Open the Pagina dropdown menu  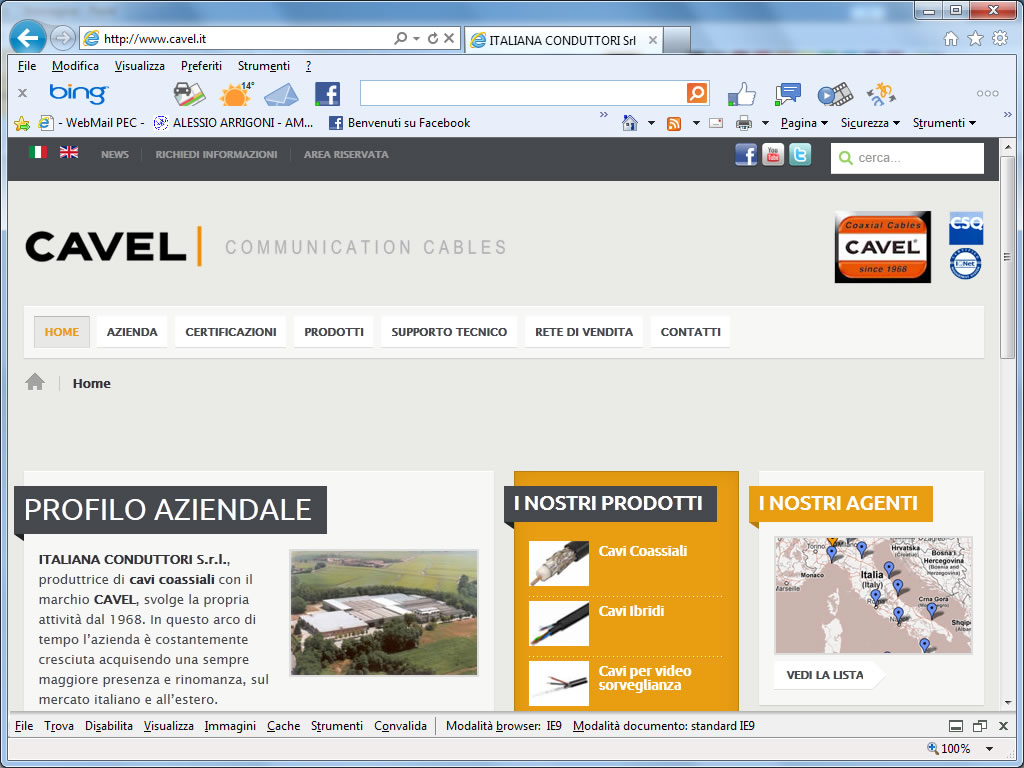click(804, 123)
